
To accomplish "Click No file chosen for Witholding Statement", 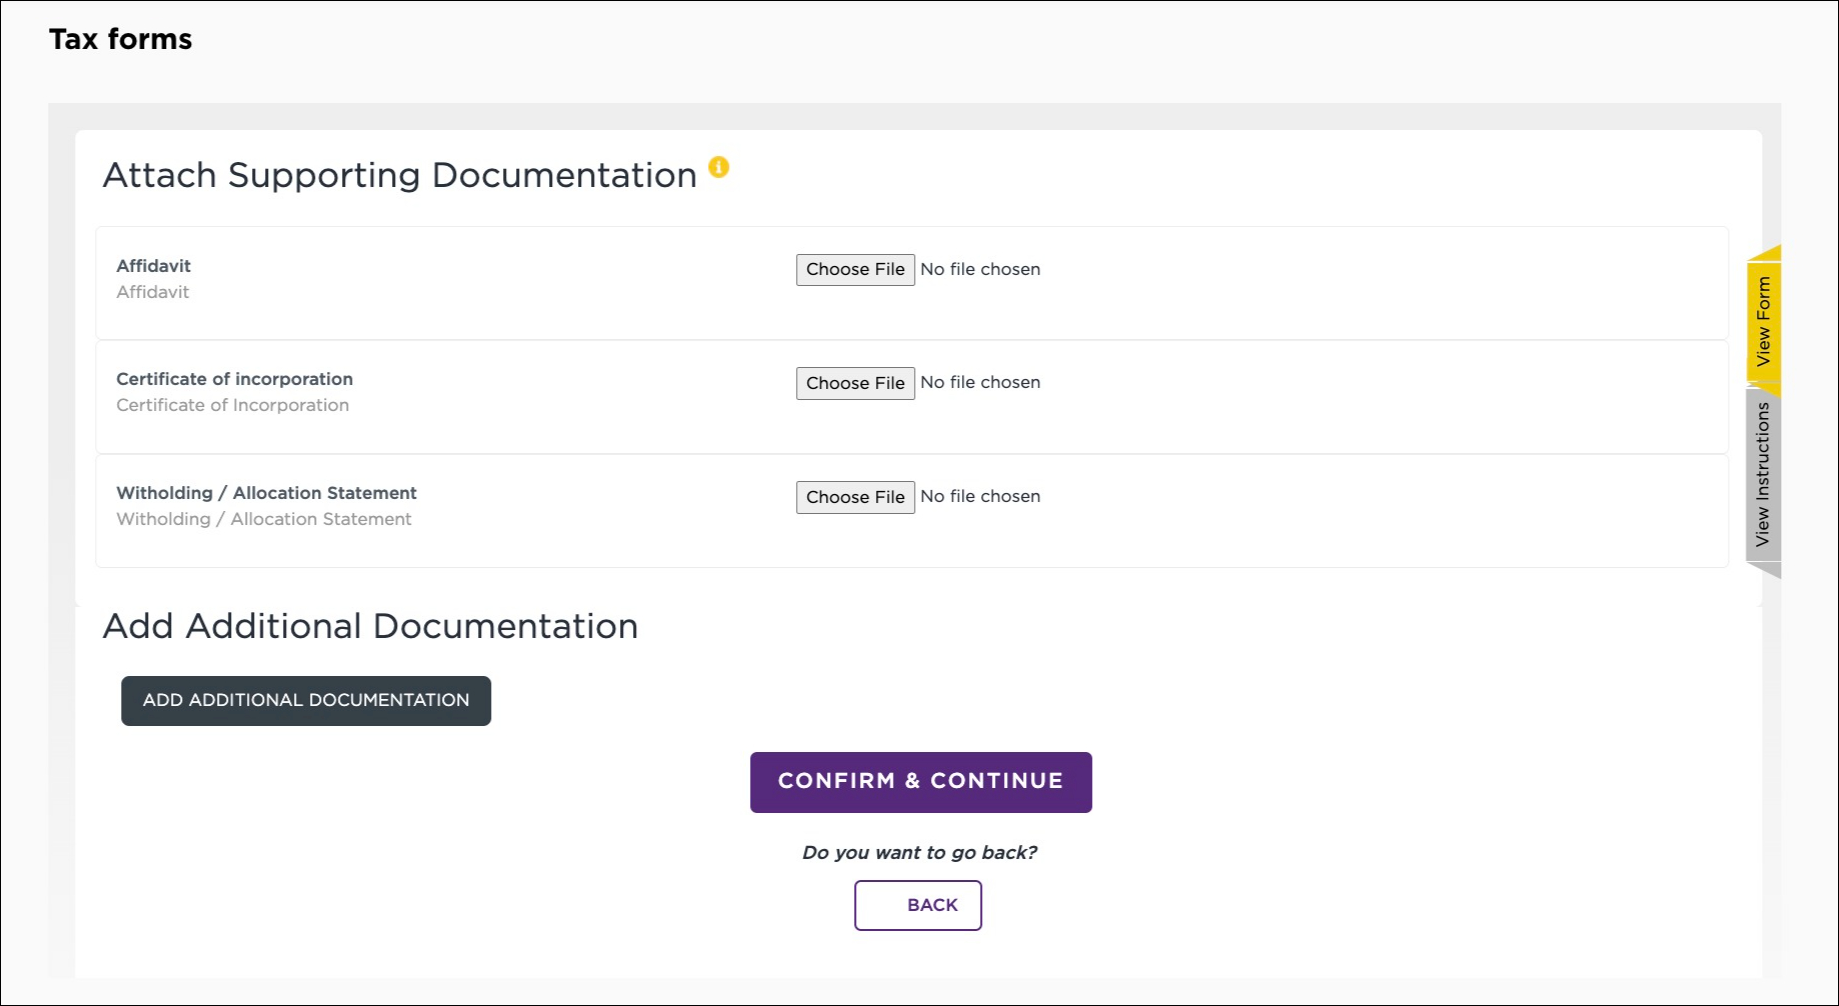I will tap(979, 496).
